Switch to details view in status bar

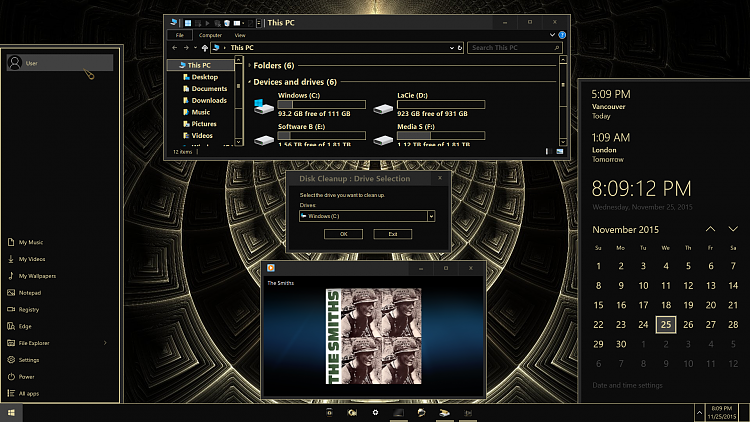point(549,152)
